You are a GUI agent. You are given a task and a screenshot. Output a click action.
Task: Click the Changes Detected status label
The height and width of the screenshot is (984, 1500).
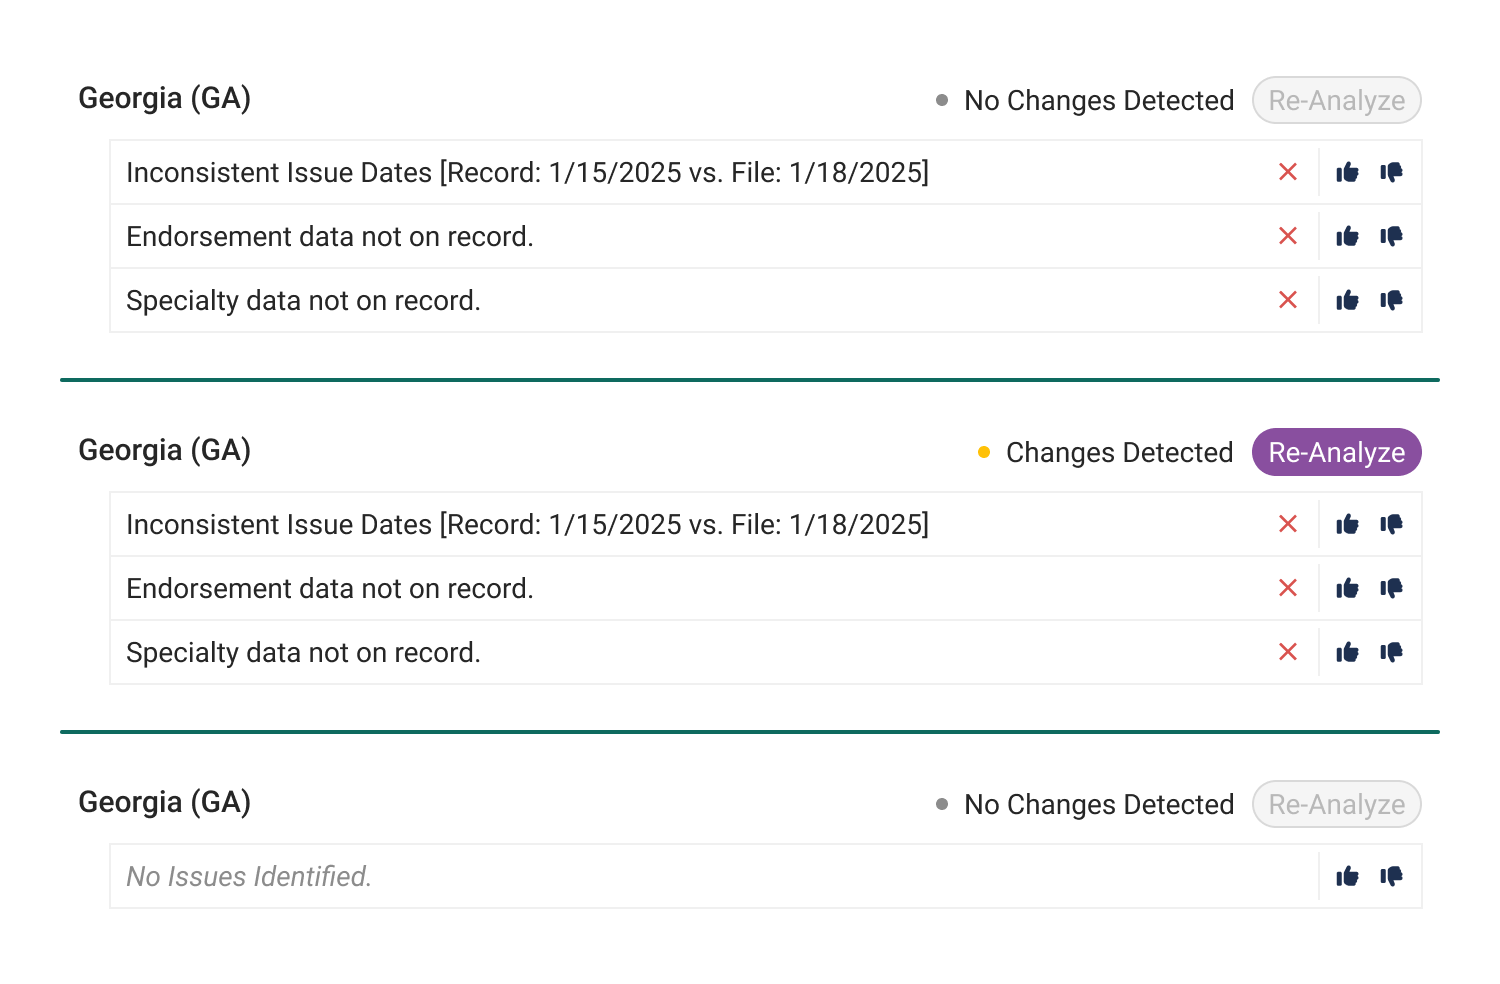[1119, 452]
